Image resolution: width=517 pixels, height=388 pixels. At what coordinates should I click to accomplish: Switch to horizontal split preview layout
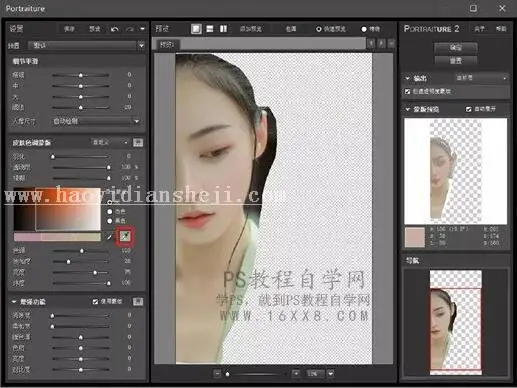(210, 29)
